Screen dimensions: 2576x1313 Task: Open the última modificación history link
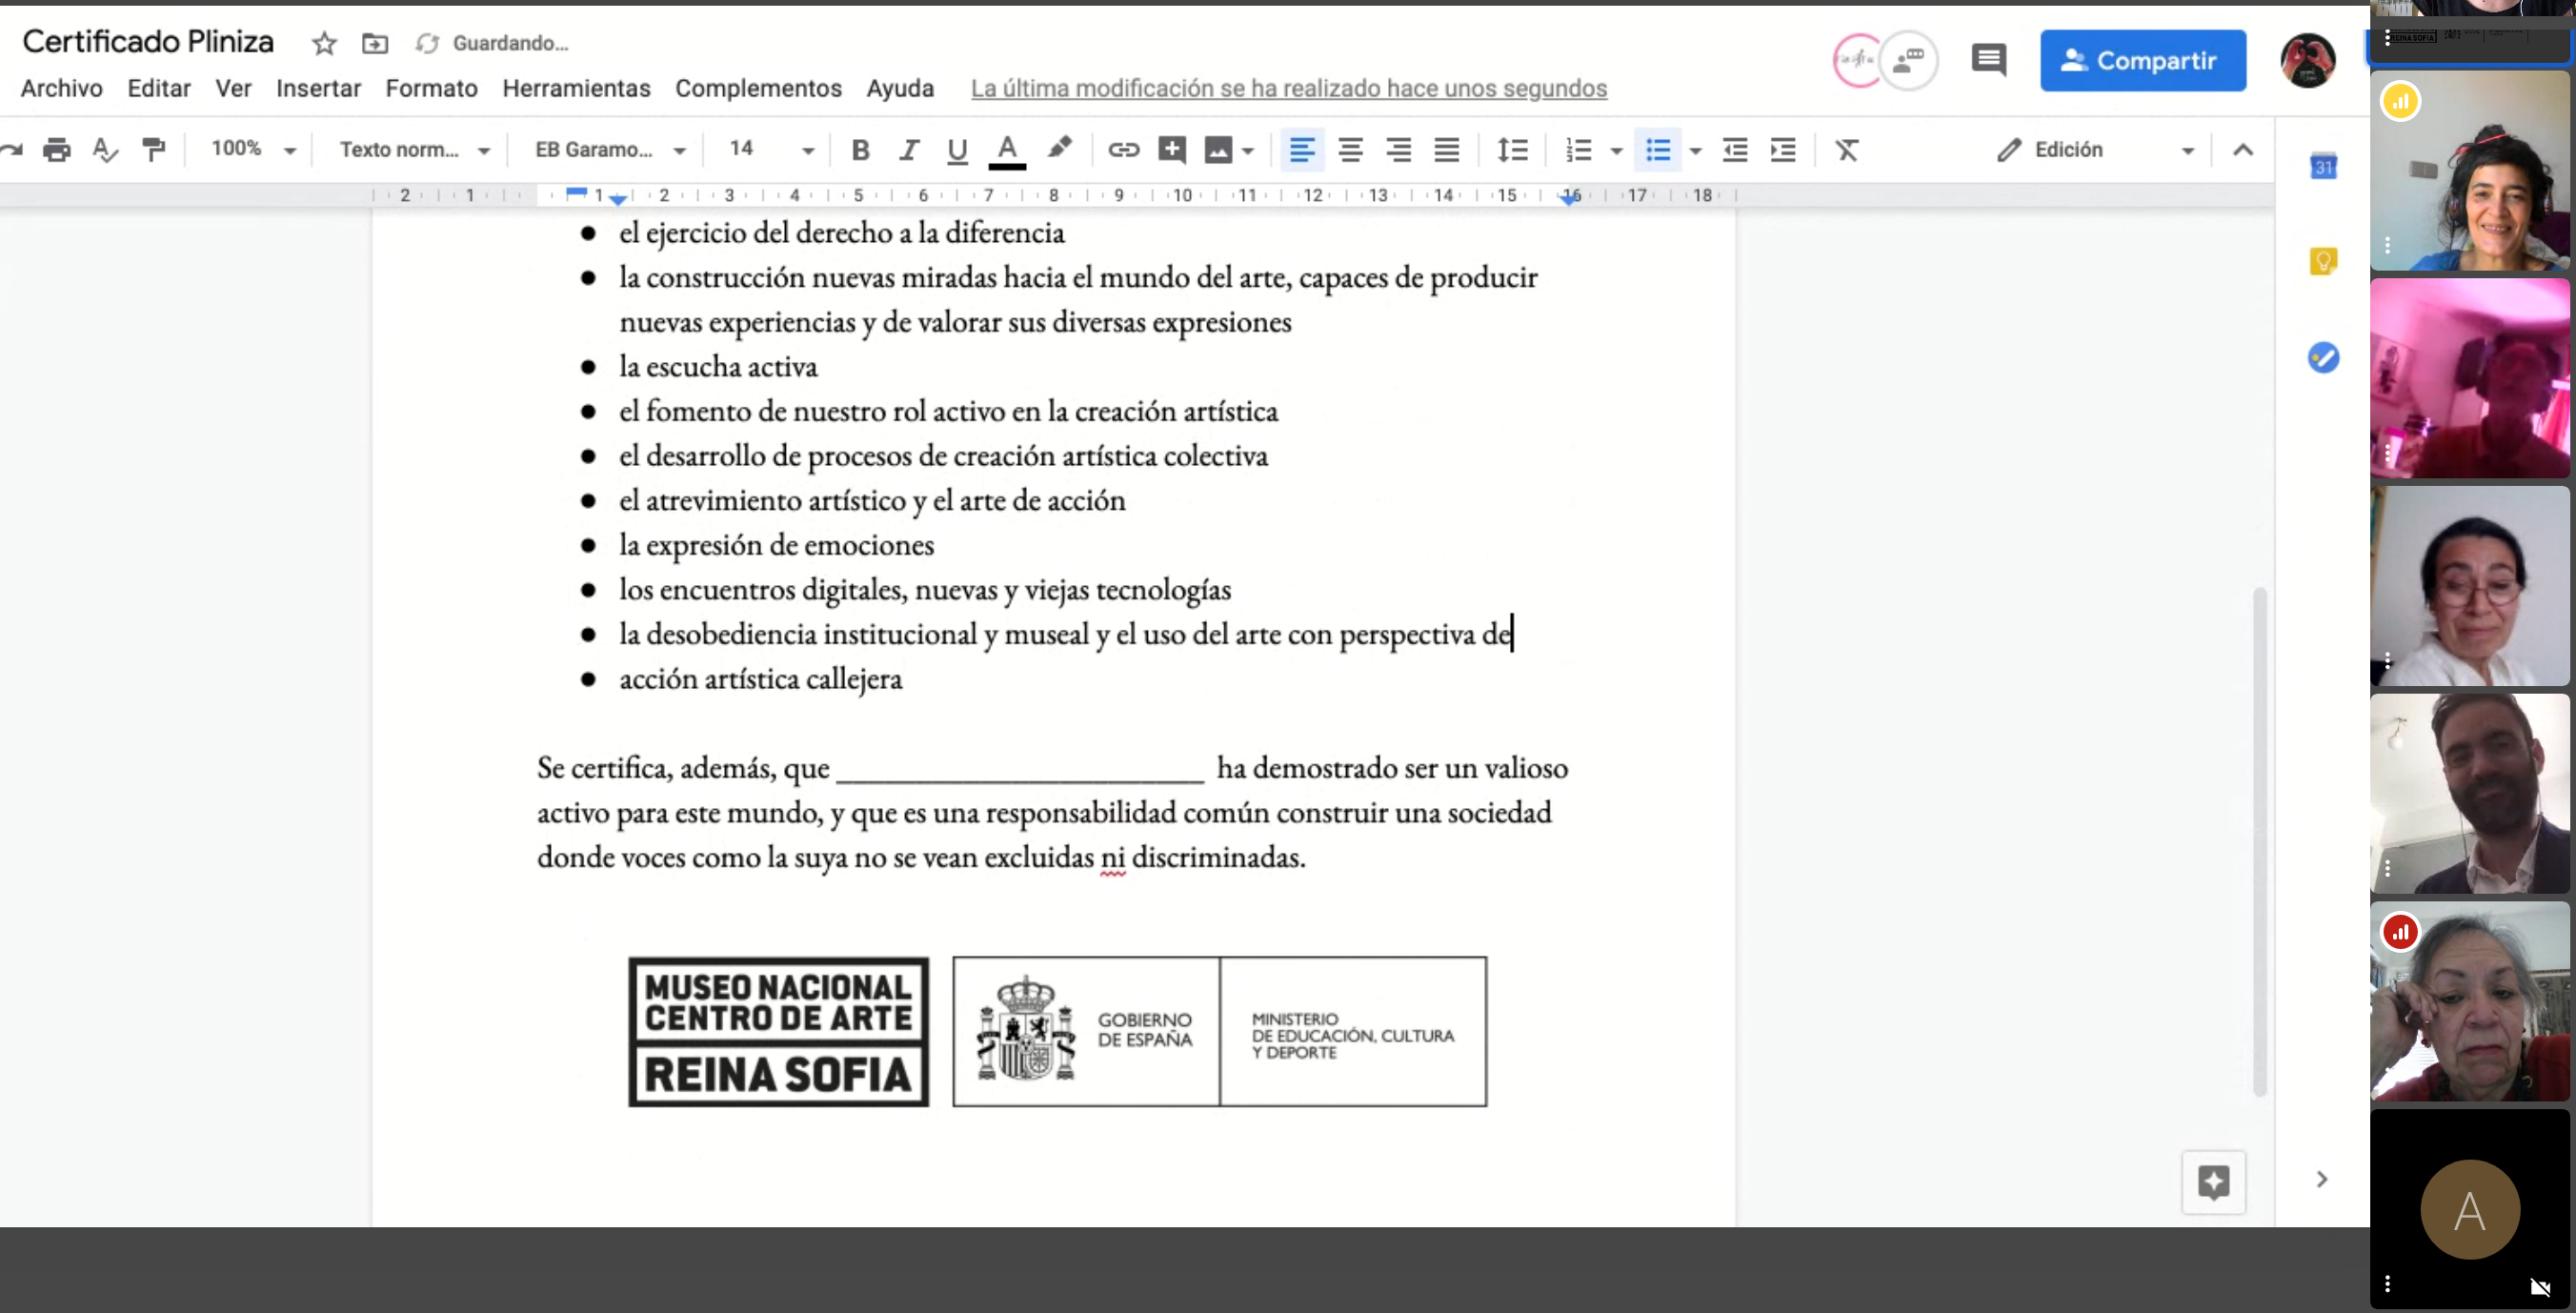[x=1288, y=88]
